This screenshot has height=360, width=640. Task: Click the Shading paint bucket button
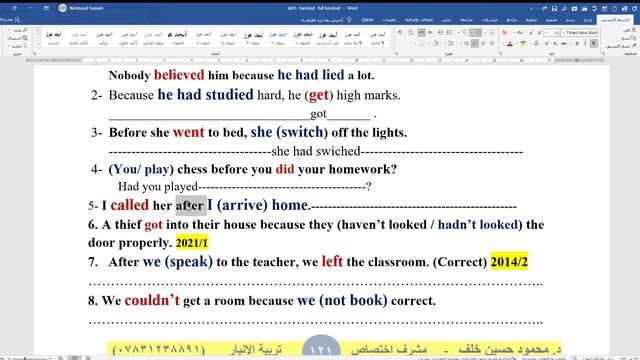click(x=436, y=43)
